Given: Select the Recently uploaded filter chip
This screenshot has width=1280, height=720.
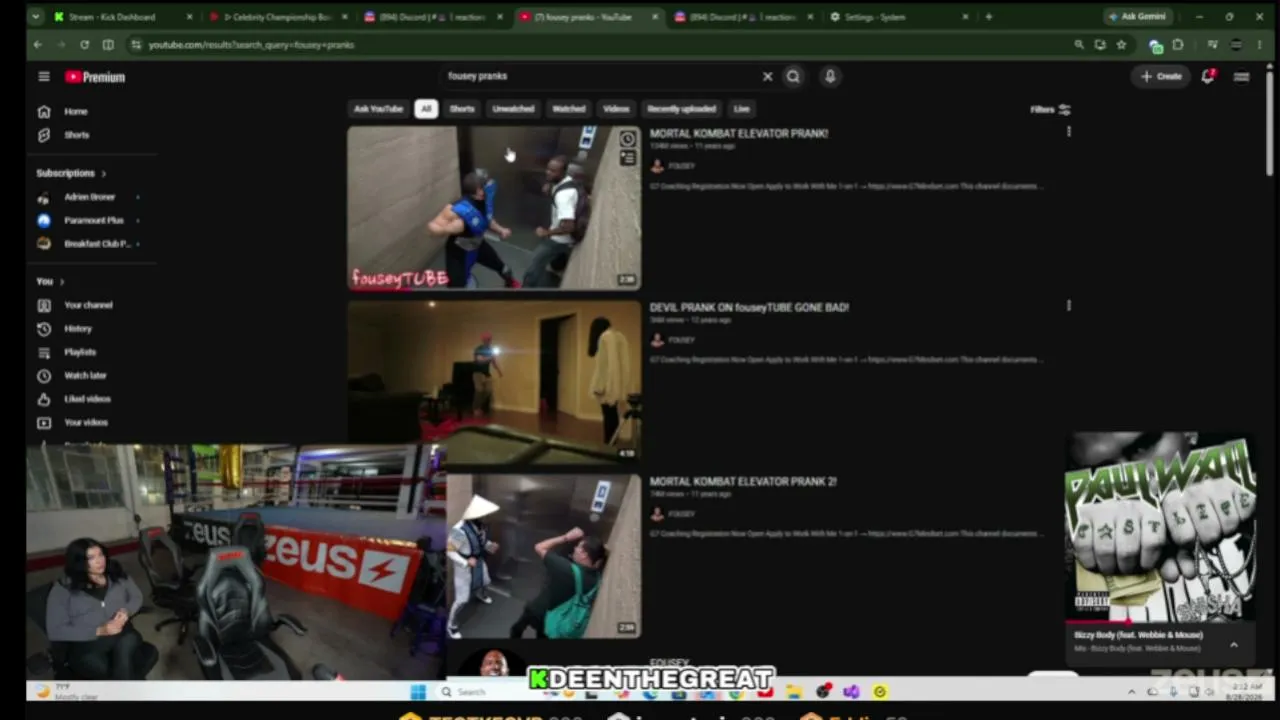Looking at the screenshot, I should pyautogui.click(x=681, y=109).
